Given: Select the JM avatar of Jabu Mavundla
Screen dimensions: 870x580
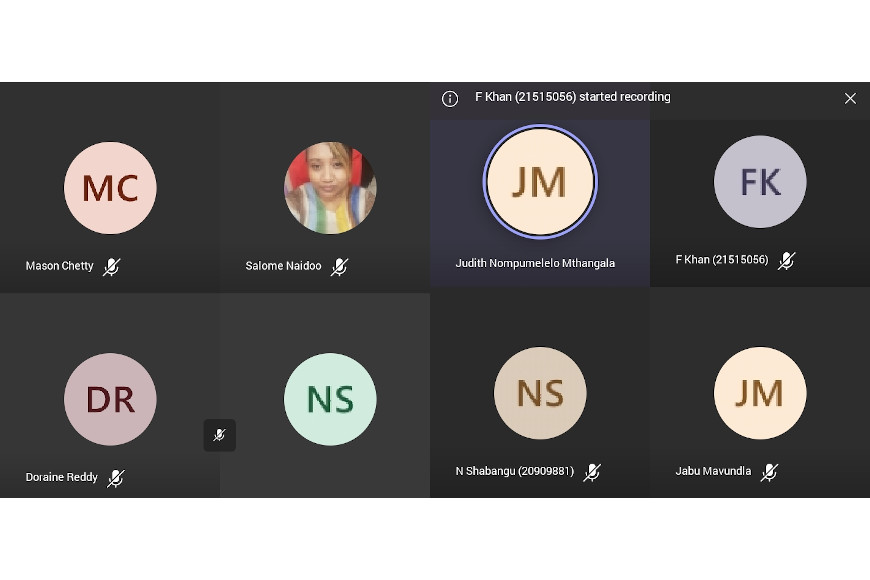Looking at the screenshot, I should tap(760, 393).
